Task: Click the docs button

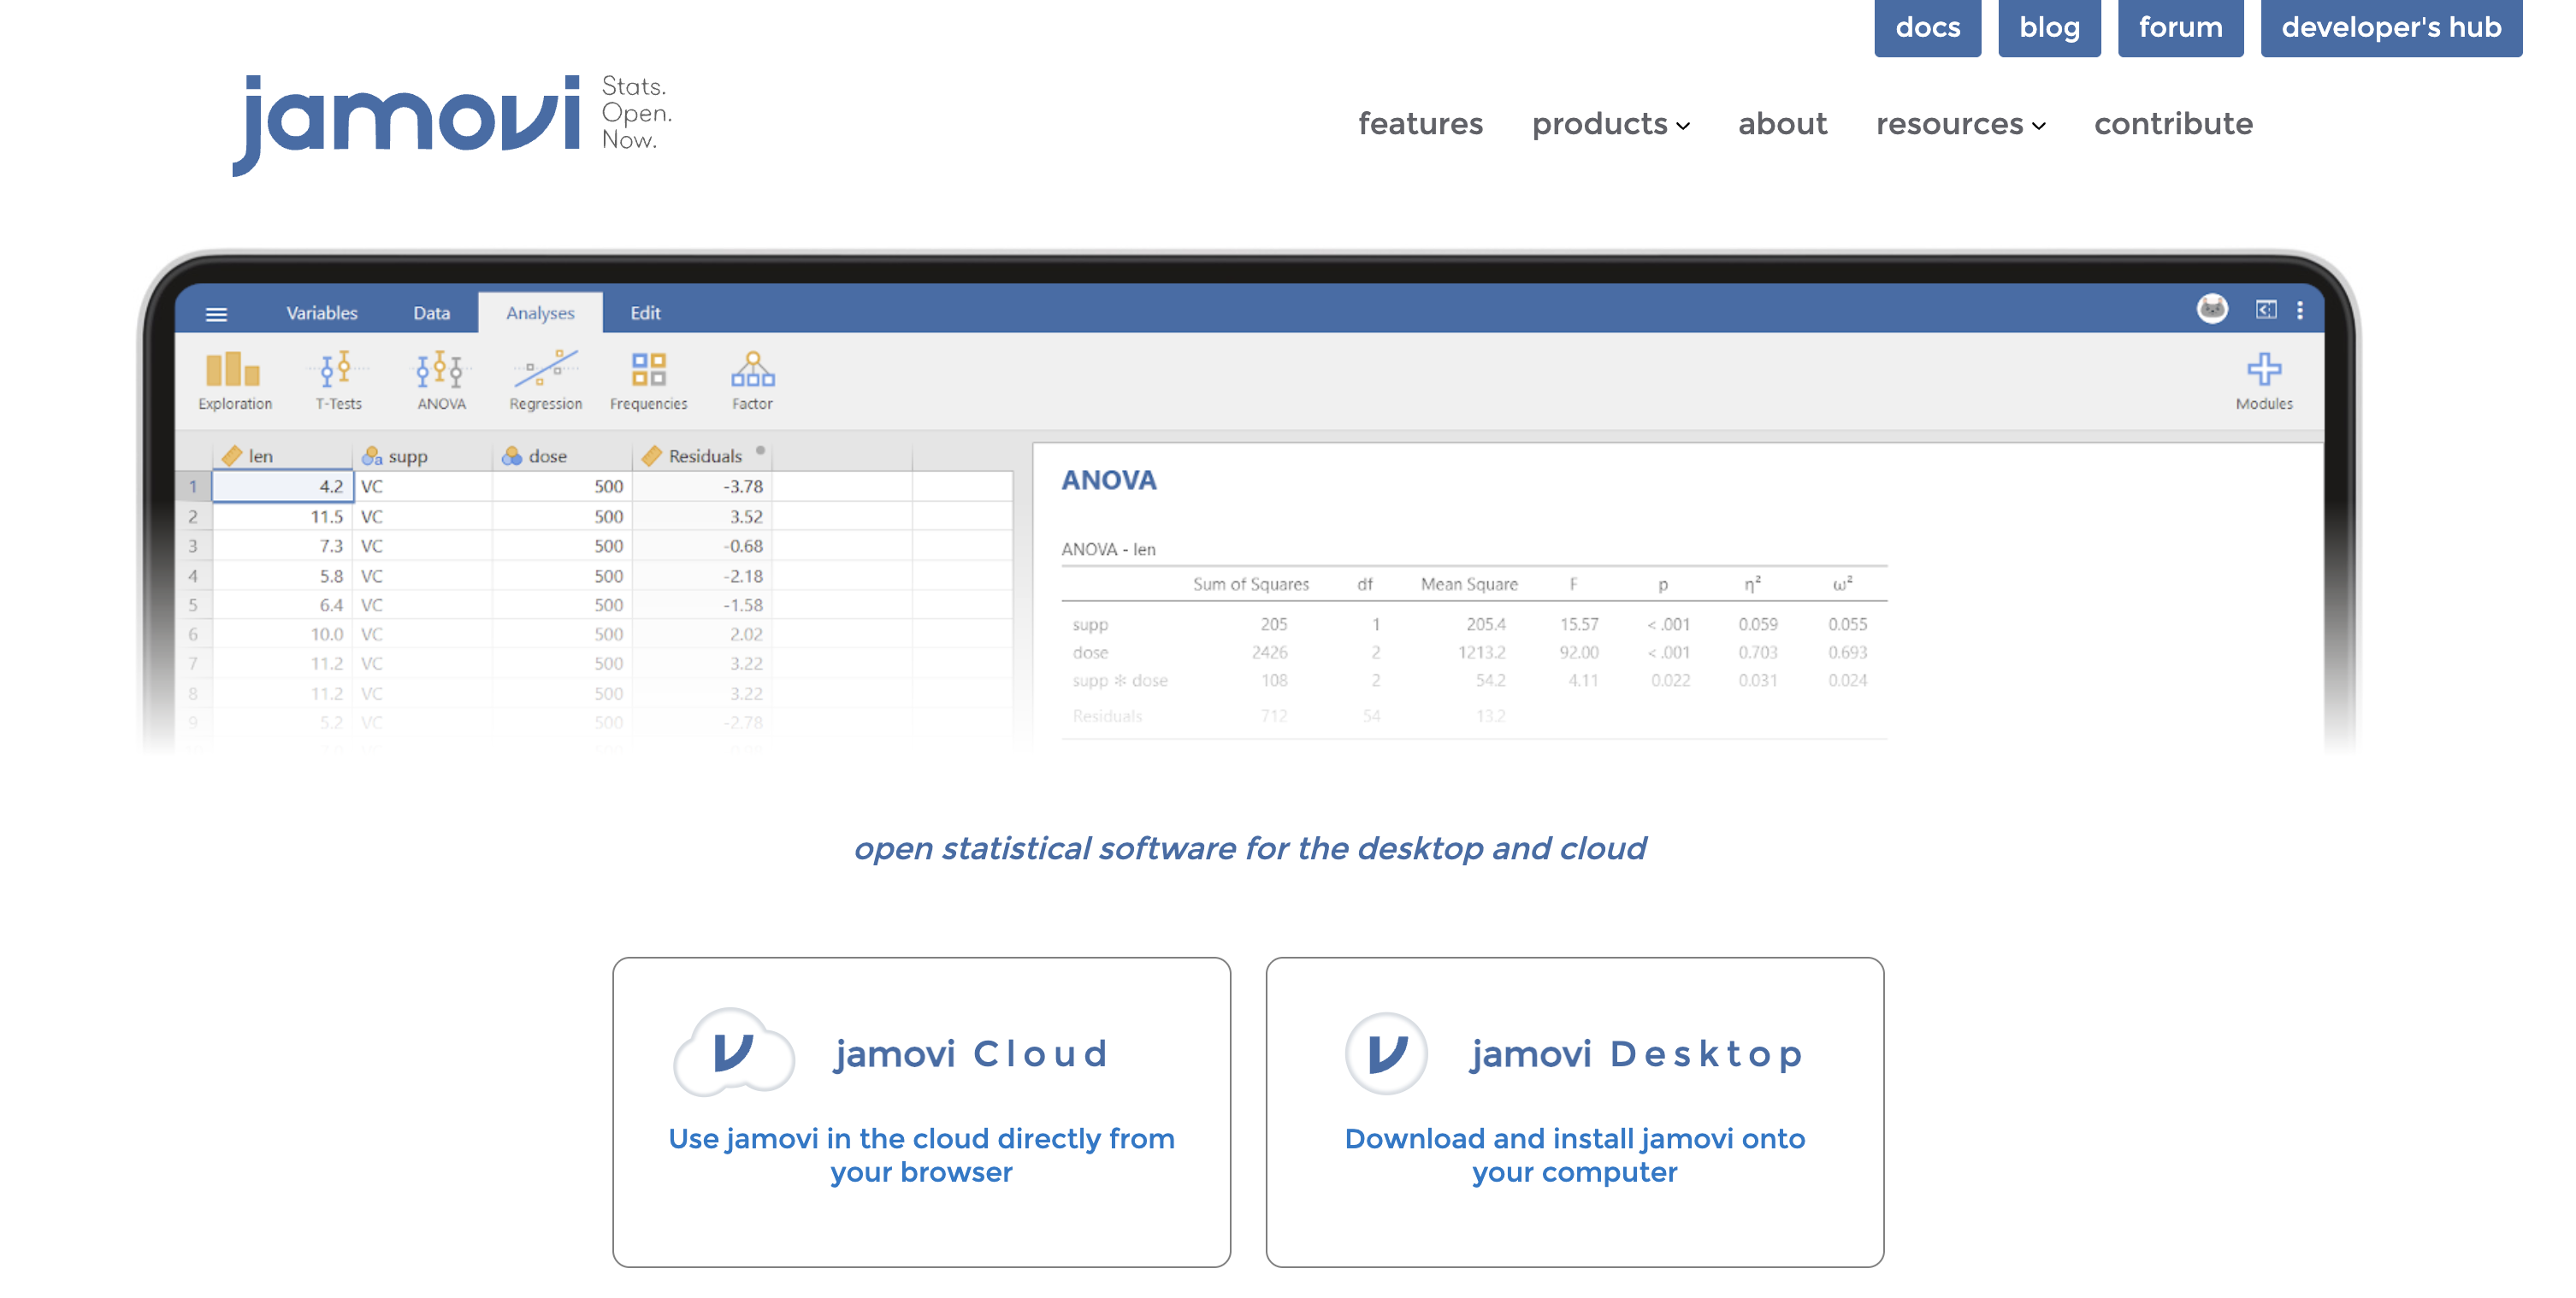Action: 1926,27
